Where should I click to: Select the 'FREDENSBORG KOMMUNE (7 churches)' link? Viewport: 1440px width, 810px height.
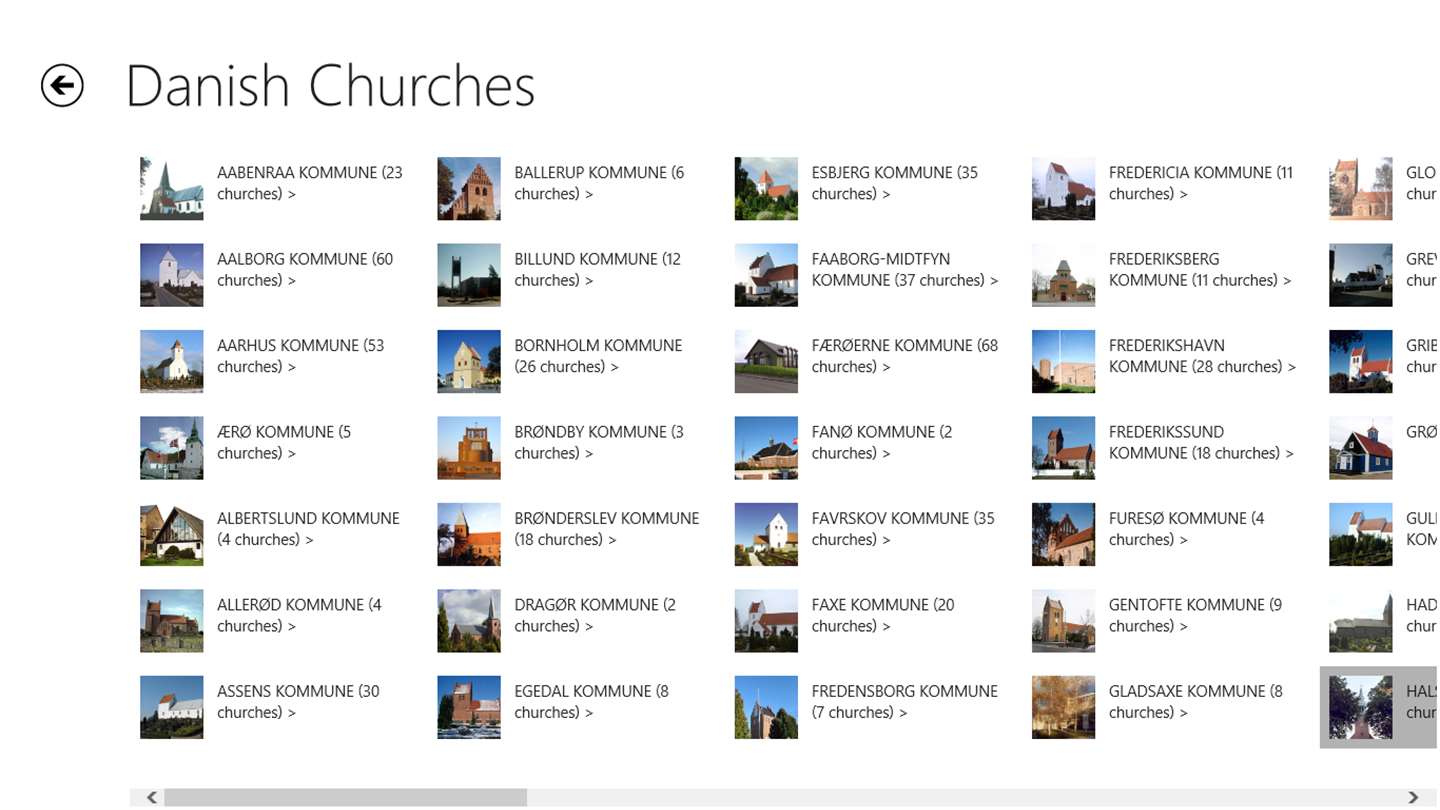[x=905, y=702]
